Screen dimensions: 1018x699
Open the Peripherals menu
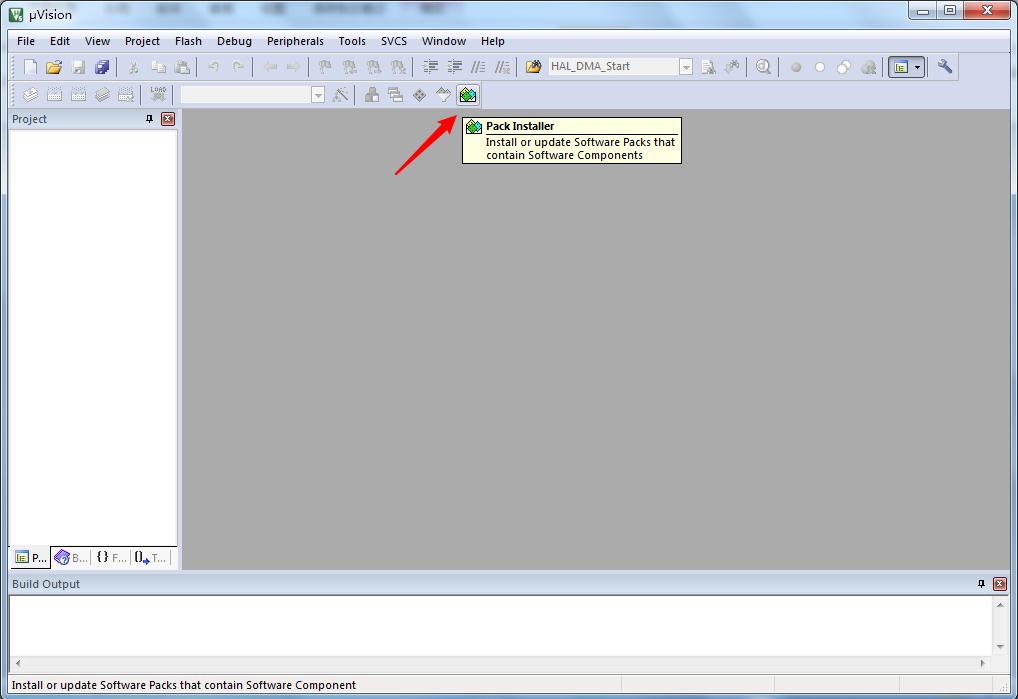tap(295, 41)
